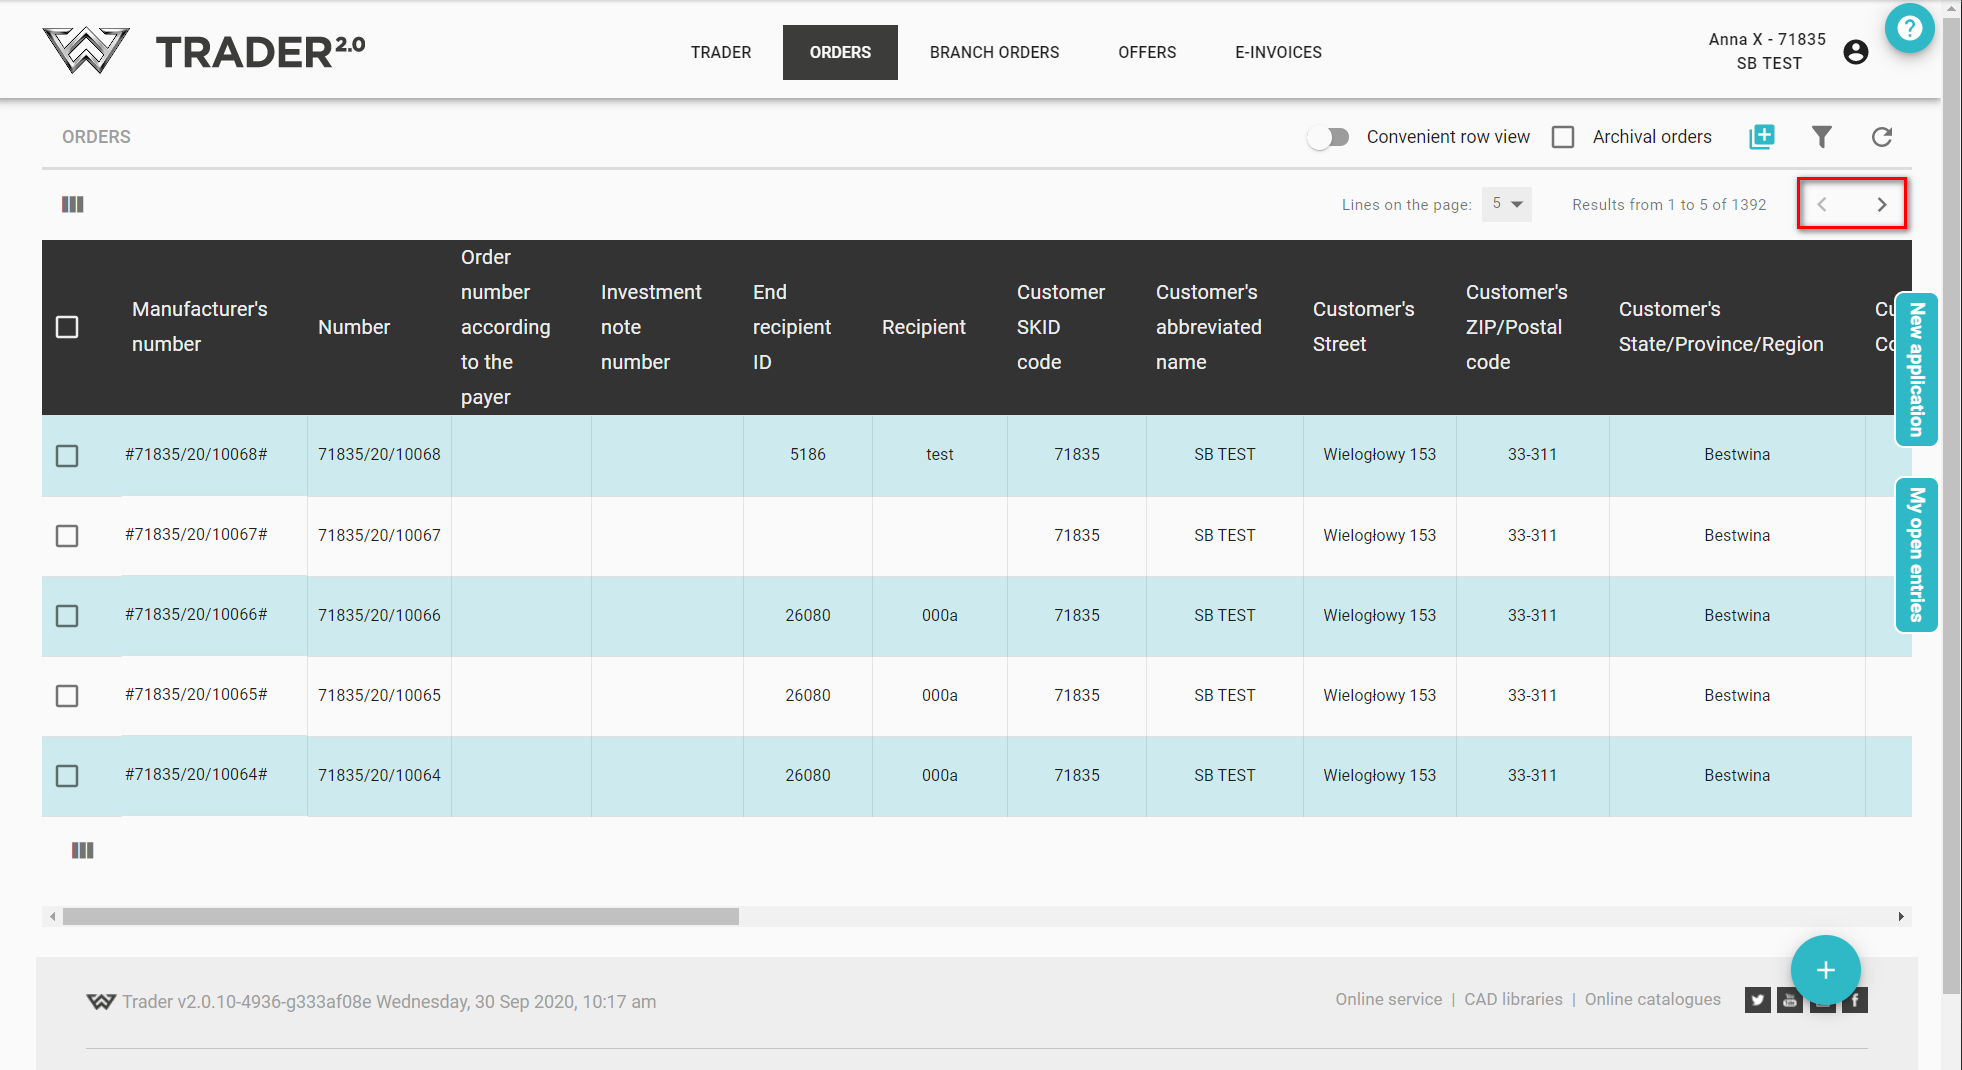Image resolution: width=1962 pixels, height=1070 pixels.
Task: Open column settings icon above table
Action: 73,204
